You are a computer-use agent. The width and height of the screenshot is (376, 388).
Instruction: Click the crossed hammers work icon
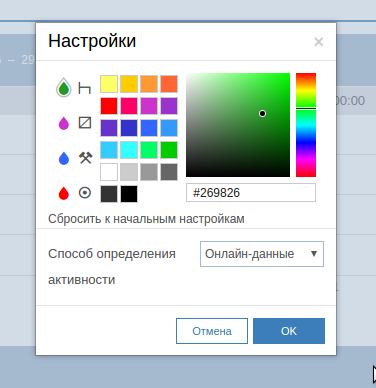tap(85, 158)
